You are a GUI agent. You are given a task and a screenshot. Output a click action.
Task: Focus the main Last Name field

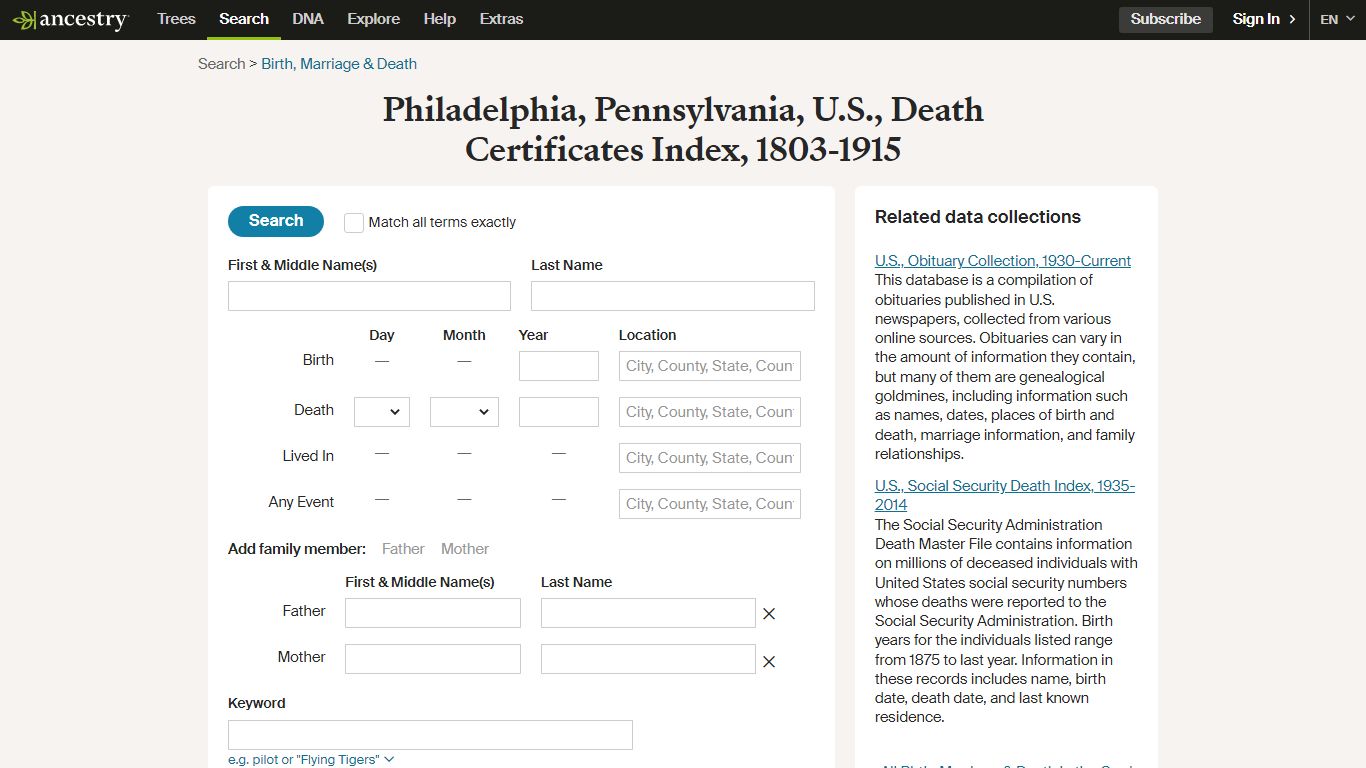click(673, 296)
